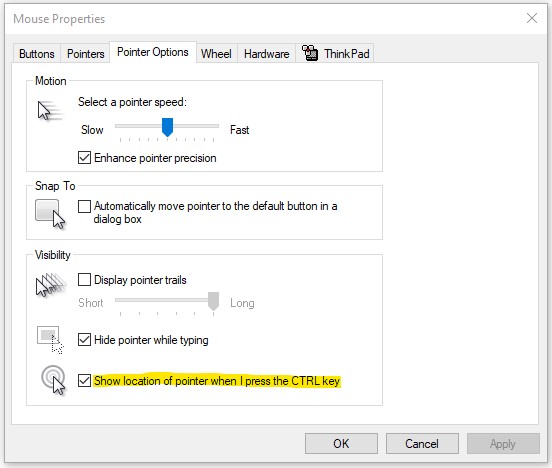552x468 pixels.
Task: Click the CTRL key pointer location icon
Action: (x=53, y=380)
